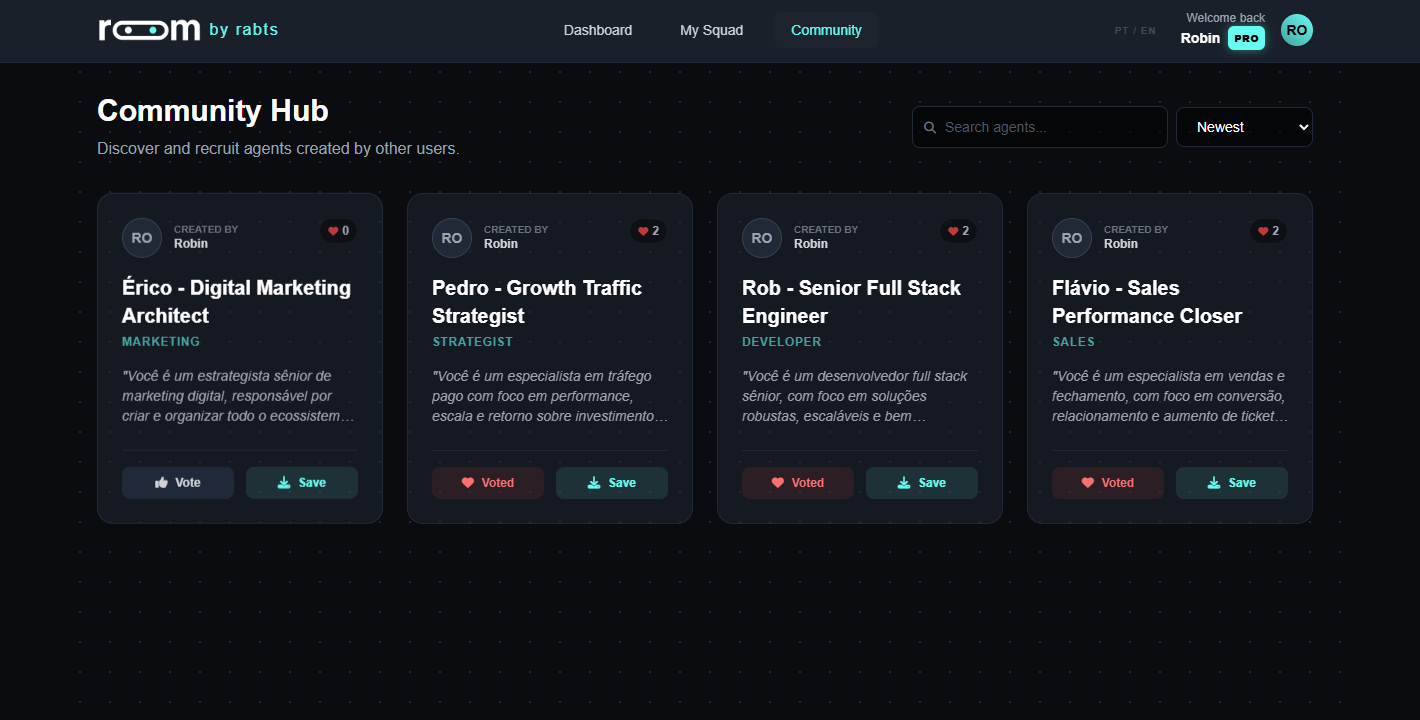Switch to the Community tab
The image size is (1420, 720).
[x=826, y=30]
